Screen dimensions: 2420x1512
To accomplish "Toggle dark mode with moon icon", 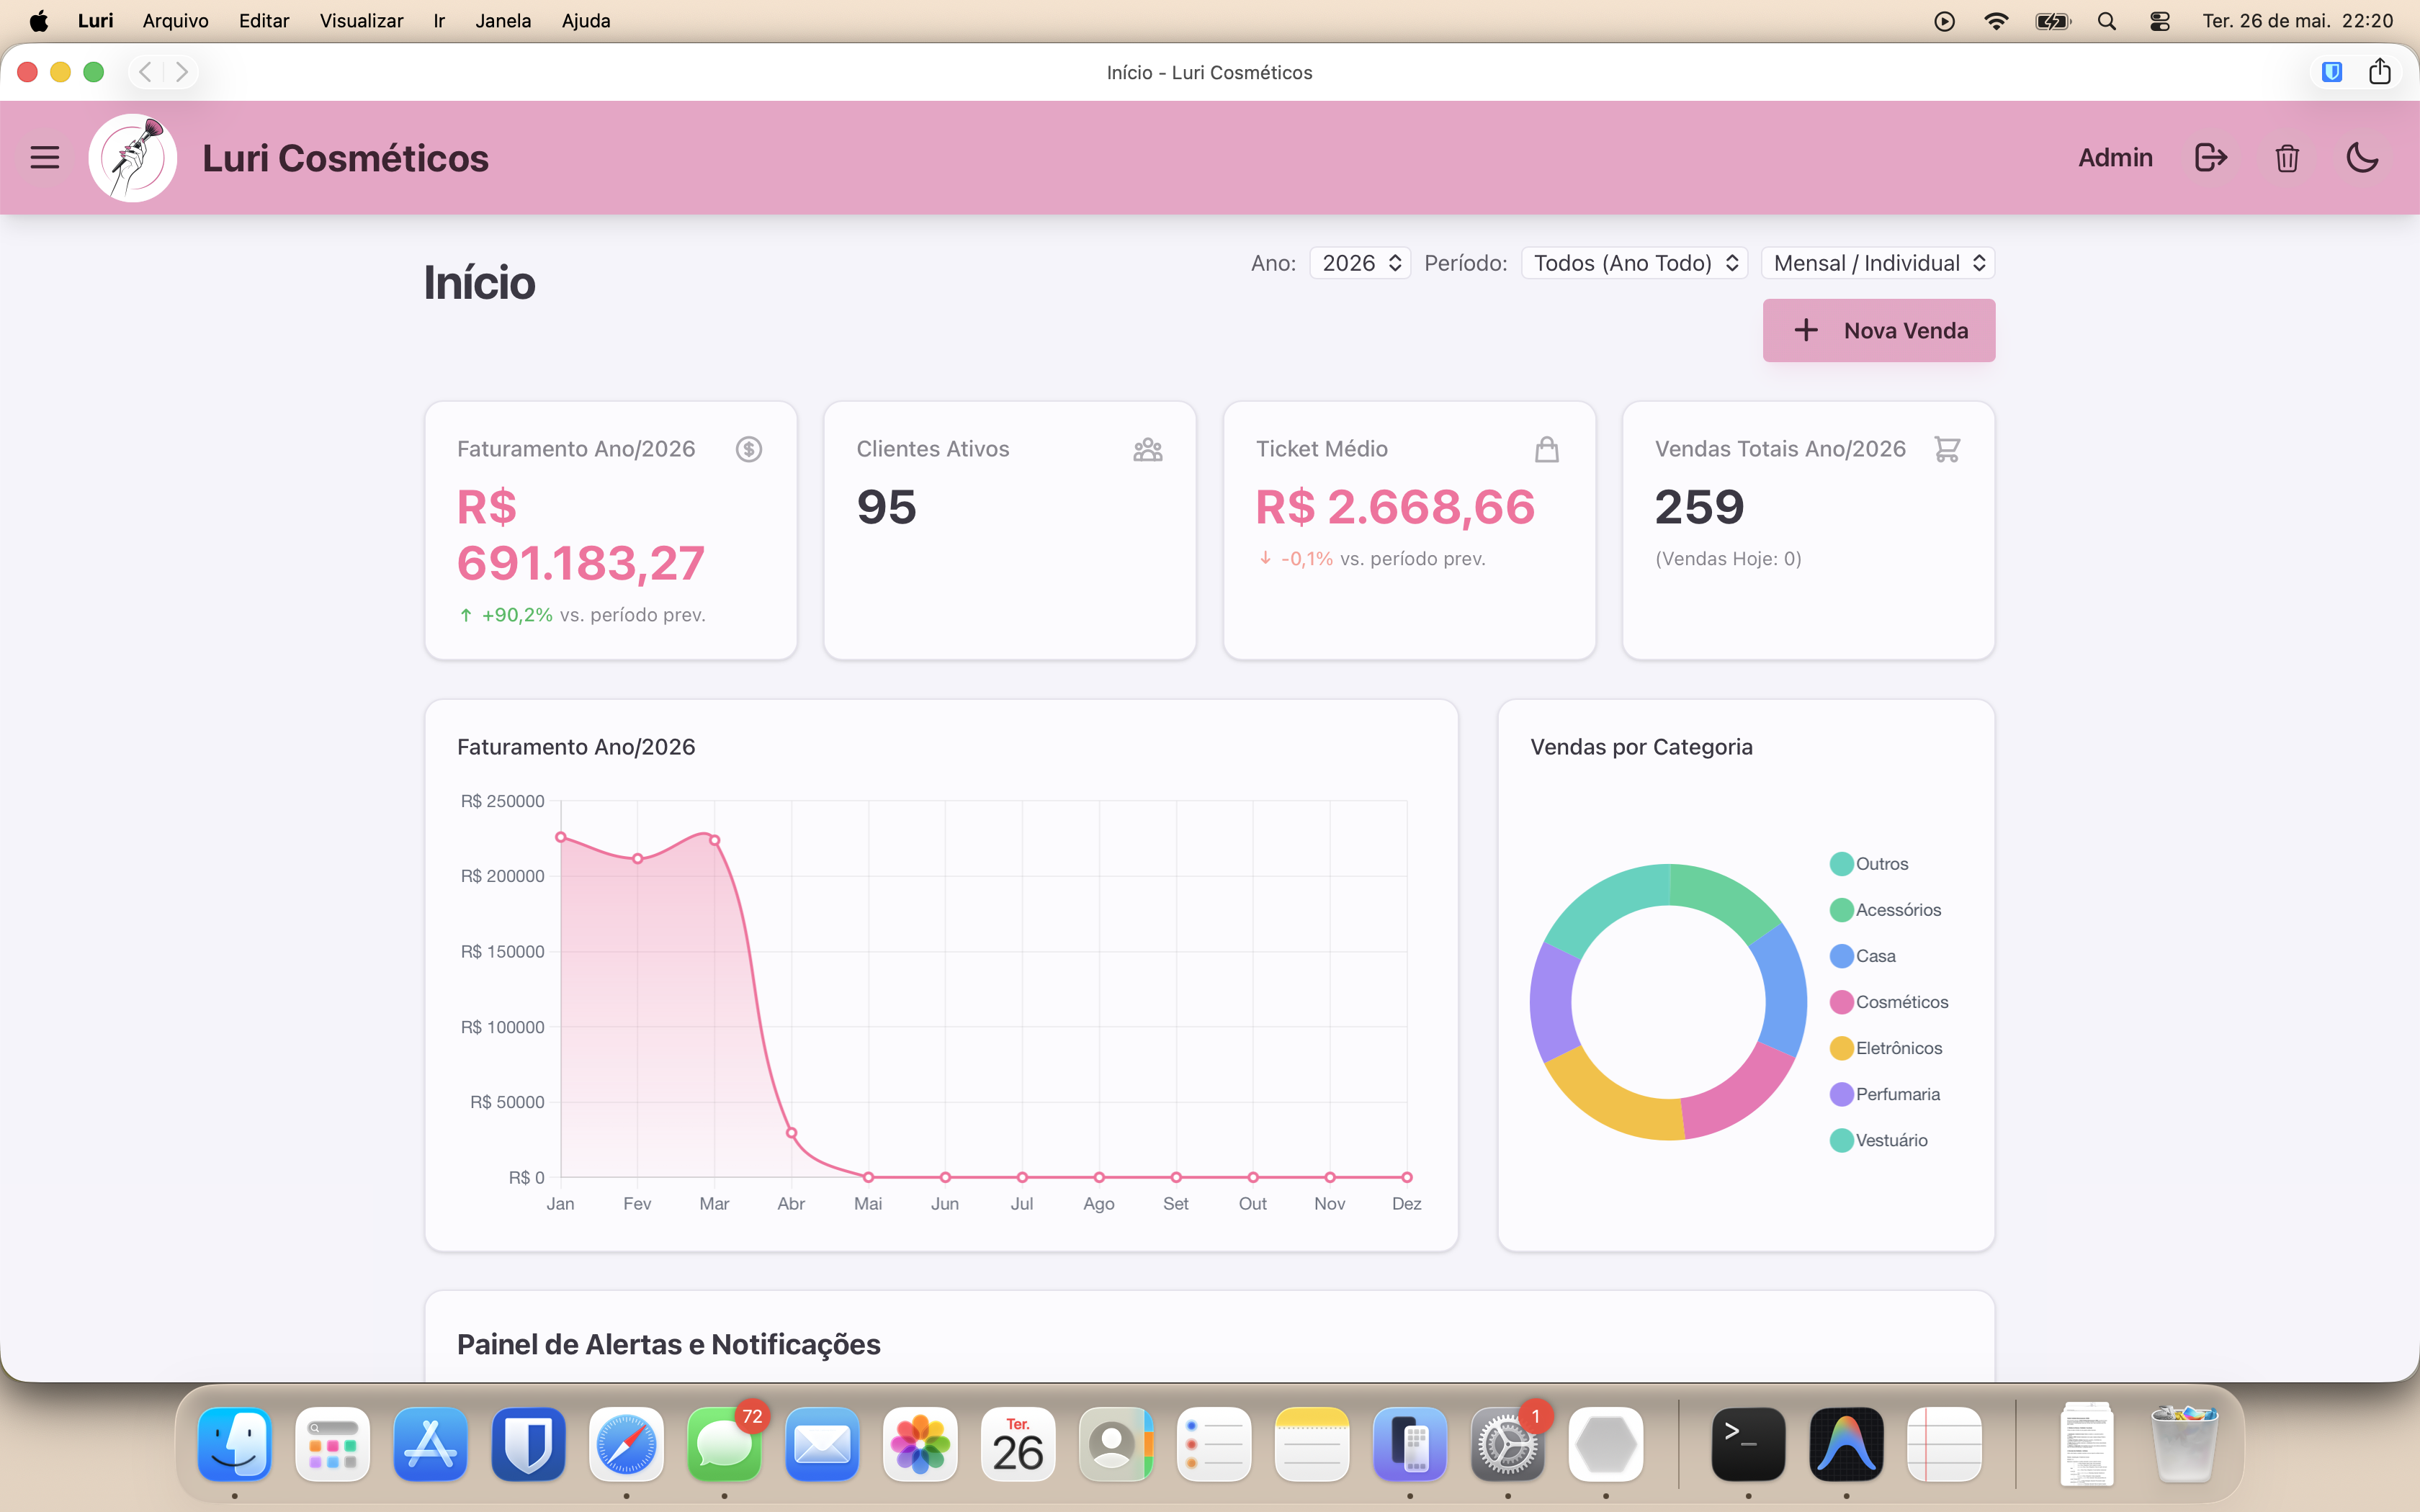I will point(2362,157).
